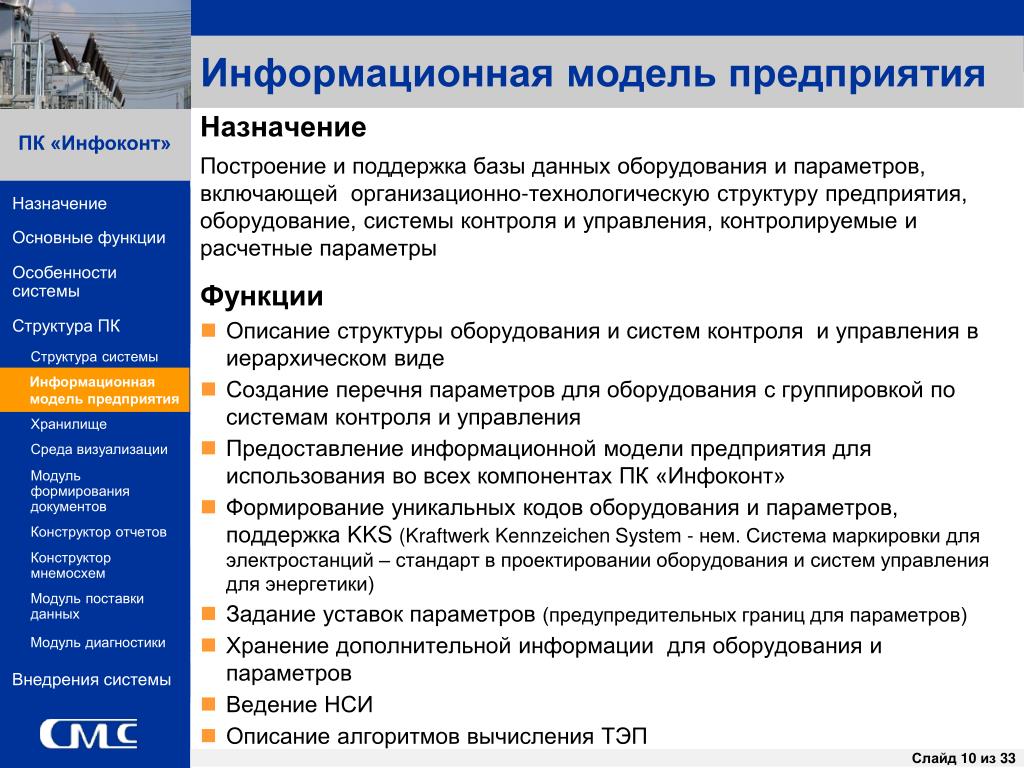1024x768 pixels.
Task: Click bullet Описание алгоритмов вычисления ТЭП
Action: click(x=436, y=737)
